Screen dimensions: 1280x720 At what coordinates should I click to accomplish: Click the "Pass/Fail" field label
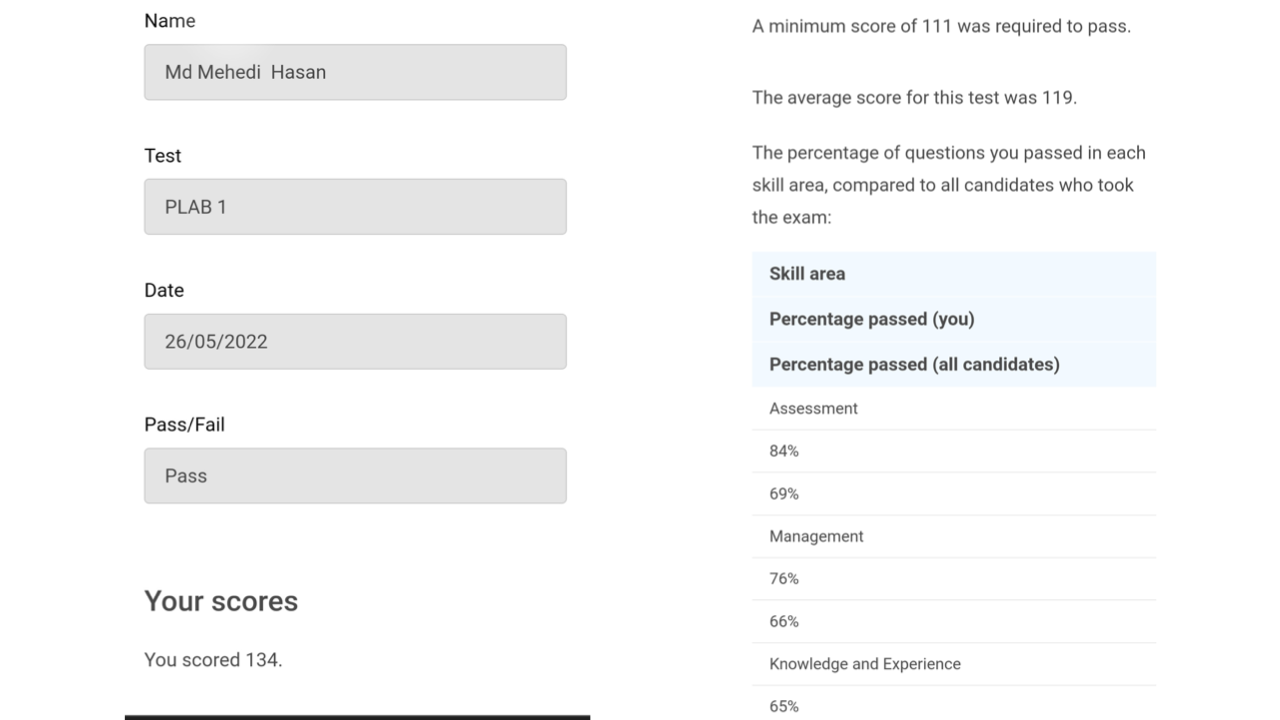click(184, 425)
